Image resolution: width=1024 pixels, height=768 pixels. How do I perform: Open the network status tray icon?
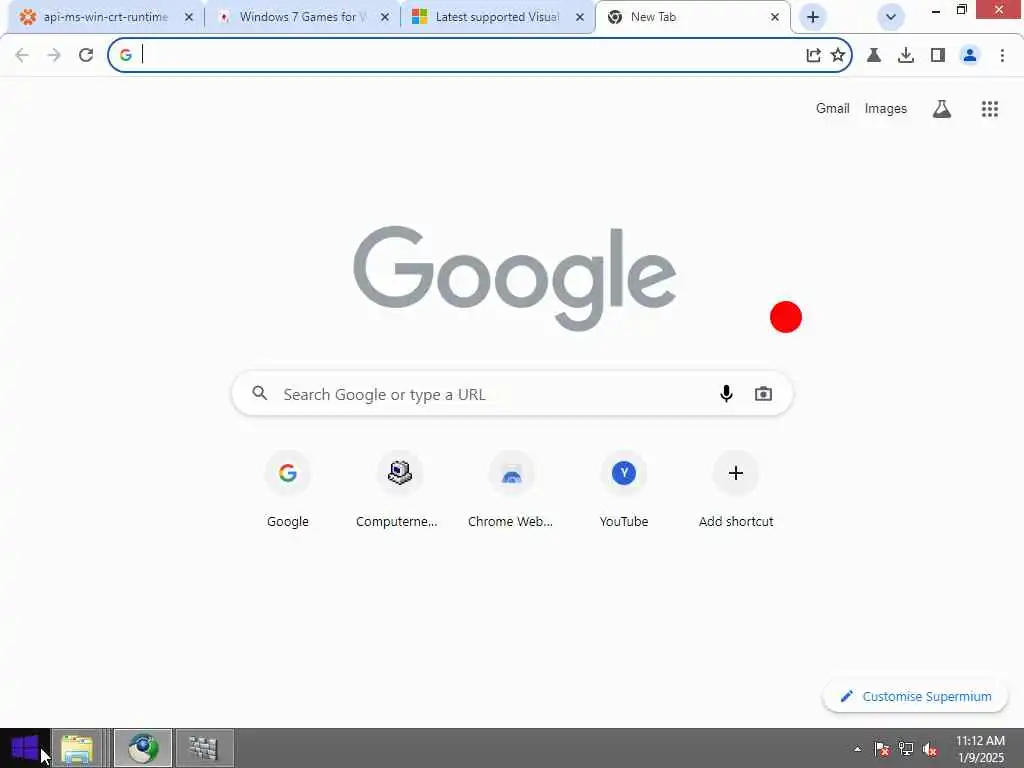tap(906, 749)
